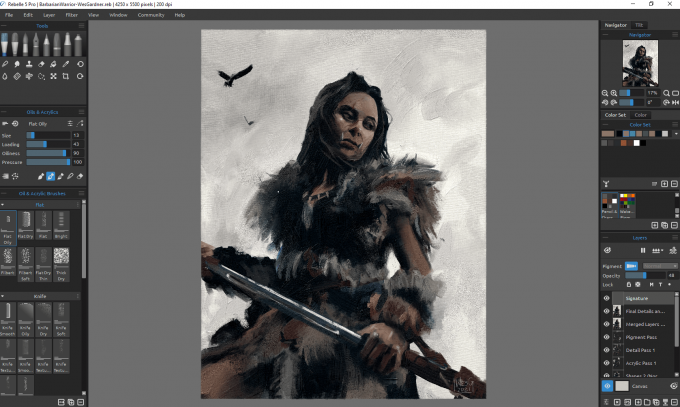Hide the Final Details layer
The image size is (680, 407).
[606, 311]
